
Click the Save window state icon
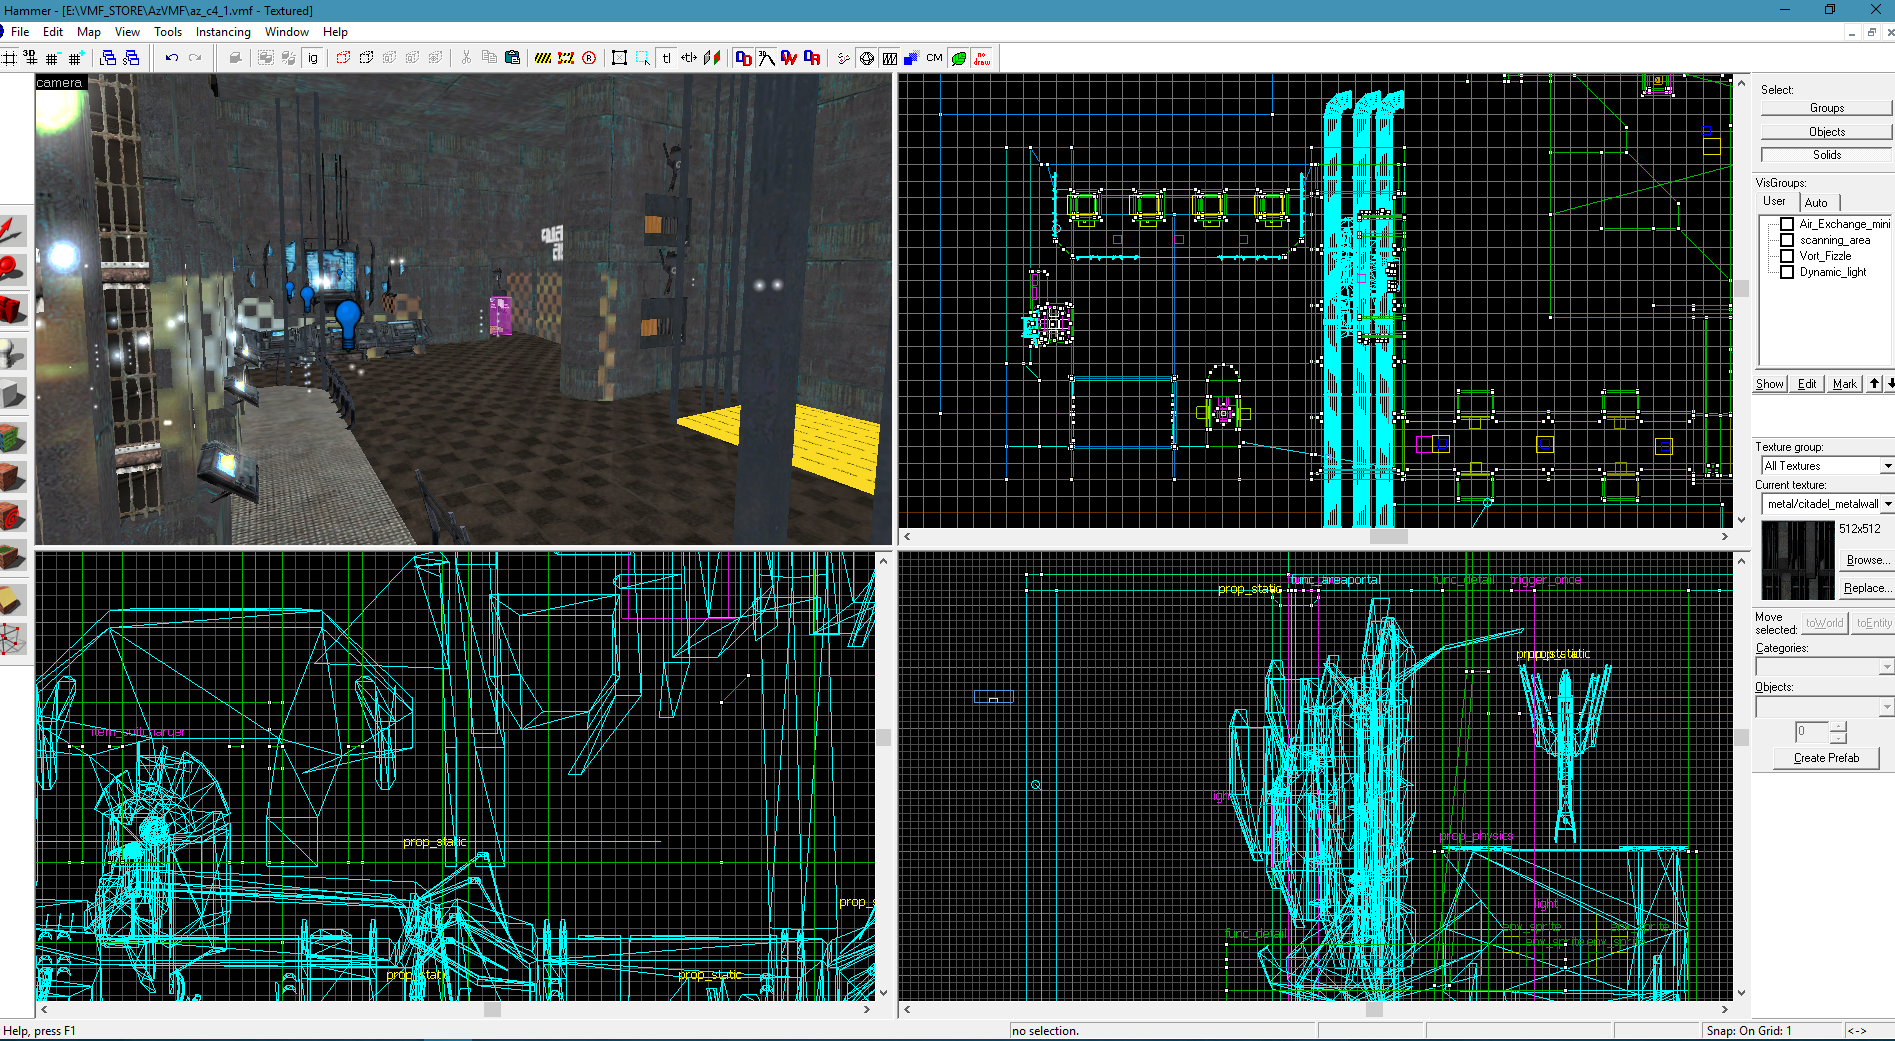(131, 58)
